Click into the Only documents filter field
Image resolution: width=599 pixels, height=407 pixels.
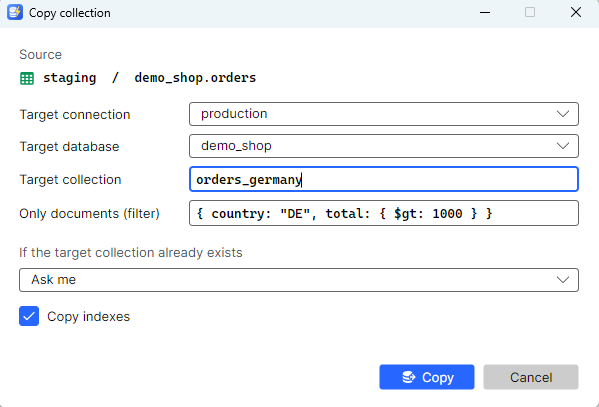coord(384,213)
